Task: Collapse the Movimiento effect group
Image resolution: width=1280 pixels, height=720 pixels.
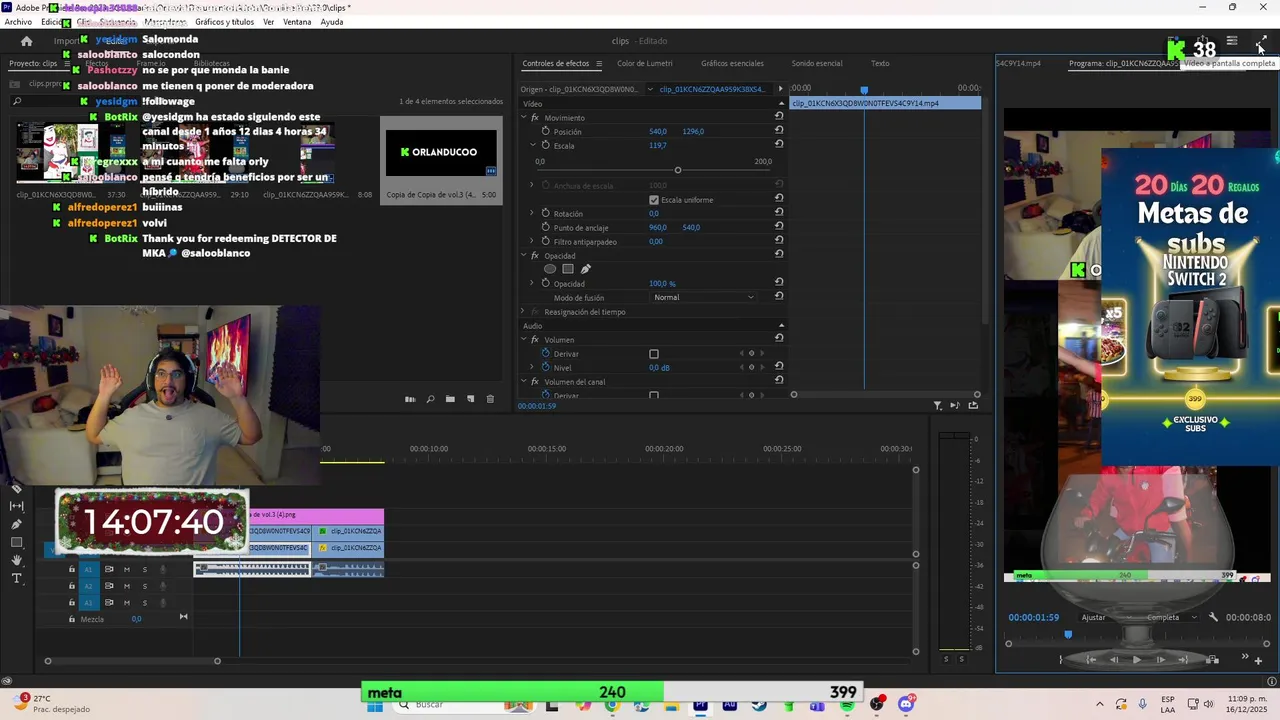Action: click(x=522, y=118)
